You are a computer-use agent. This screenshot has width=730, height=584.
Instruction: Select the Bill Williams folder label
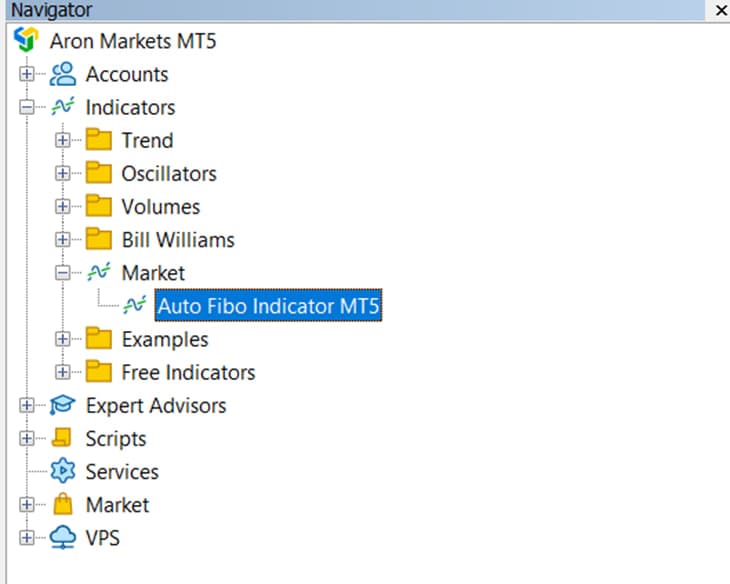[178, 240]
